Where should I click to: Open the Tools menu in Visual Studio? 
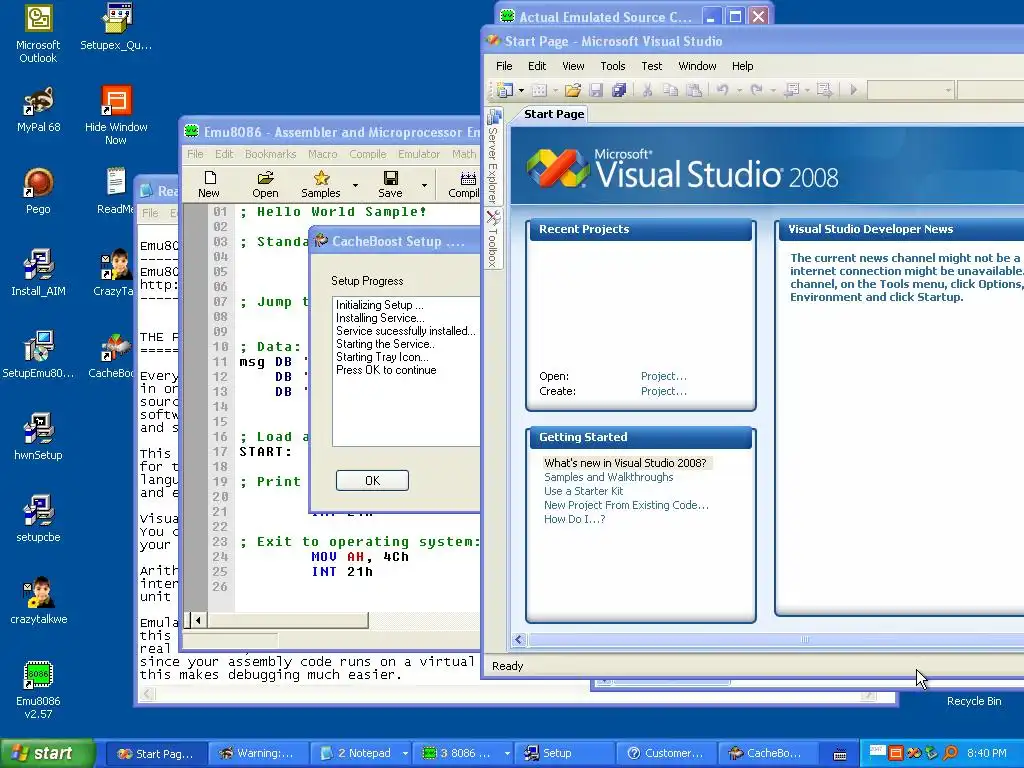tap(613, 66)
